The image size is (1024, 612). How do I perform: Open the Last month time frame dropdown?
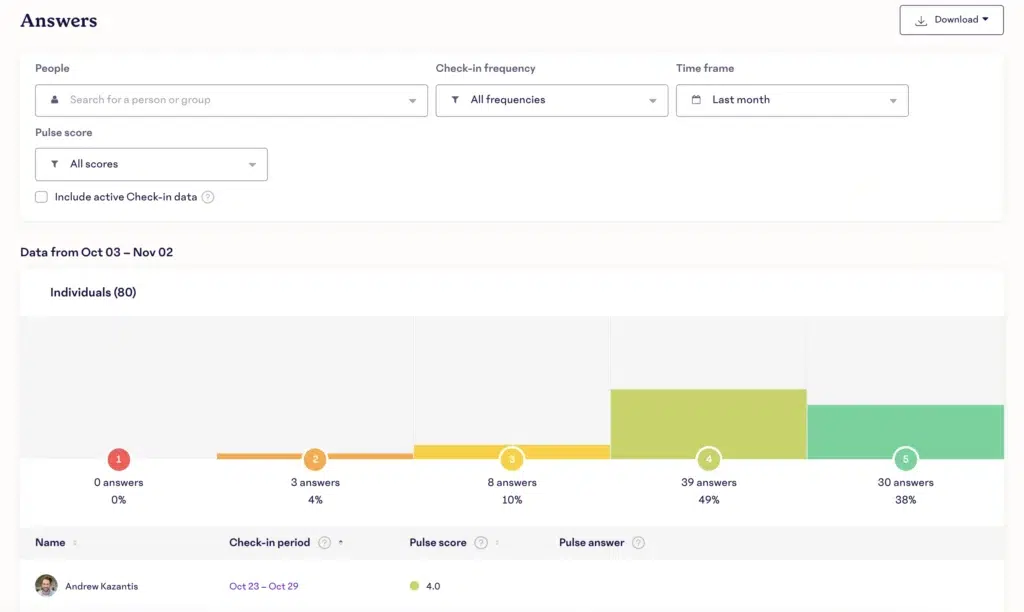pos(791,100)
